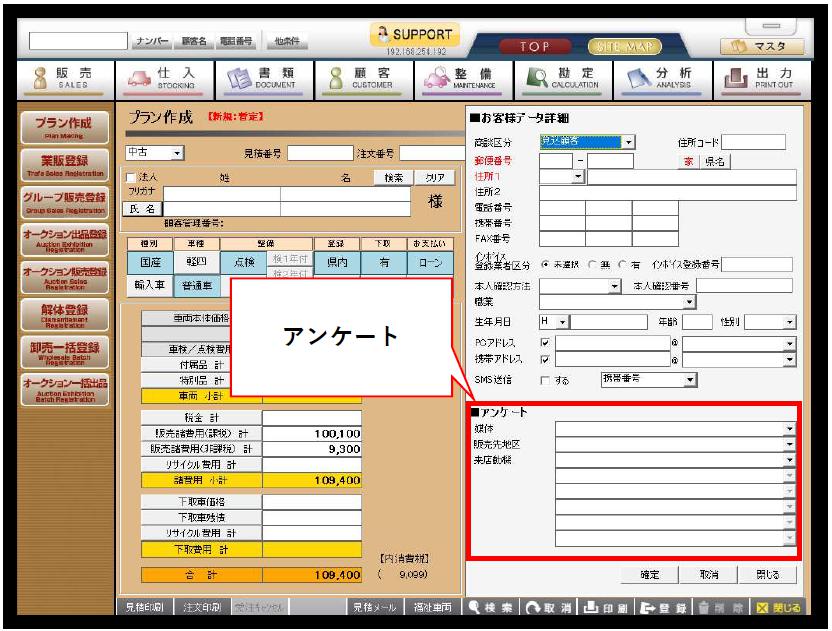Viewport: 832px width, 631px height.
Task: Click the 検索 search icon in bottom bar
Action: tap(491, 608)
